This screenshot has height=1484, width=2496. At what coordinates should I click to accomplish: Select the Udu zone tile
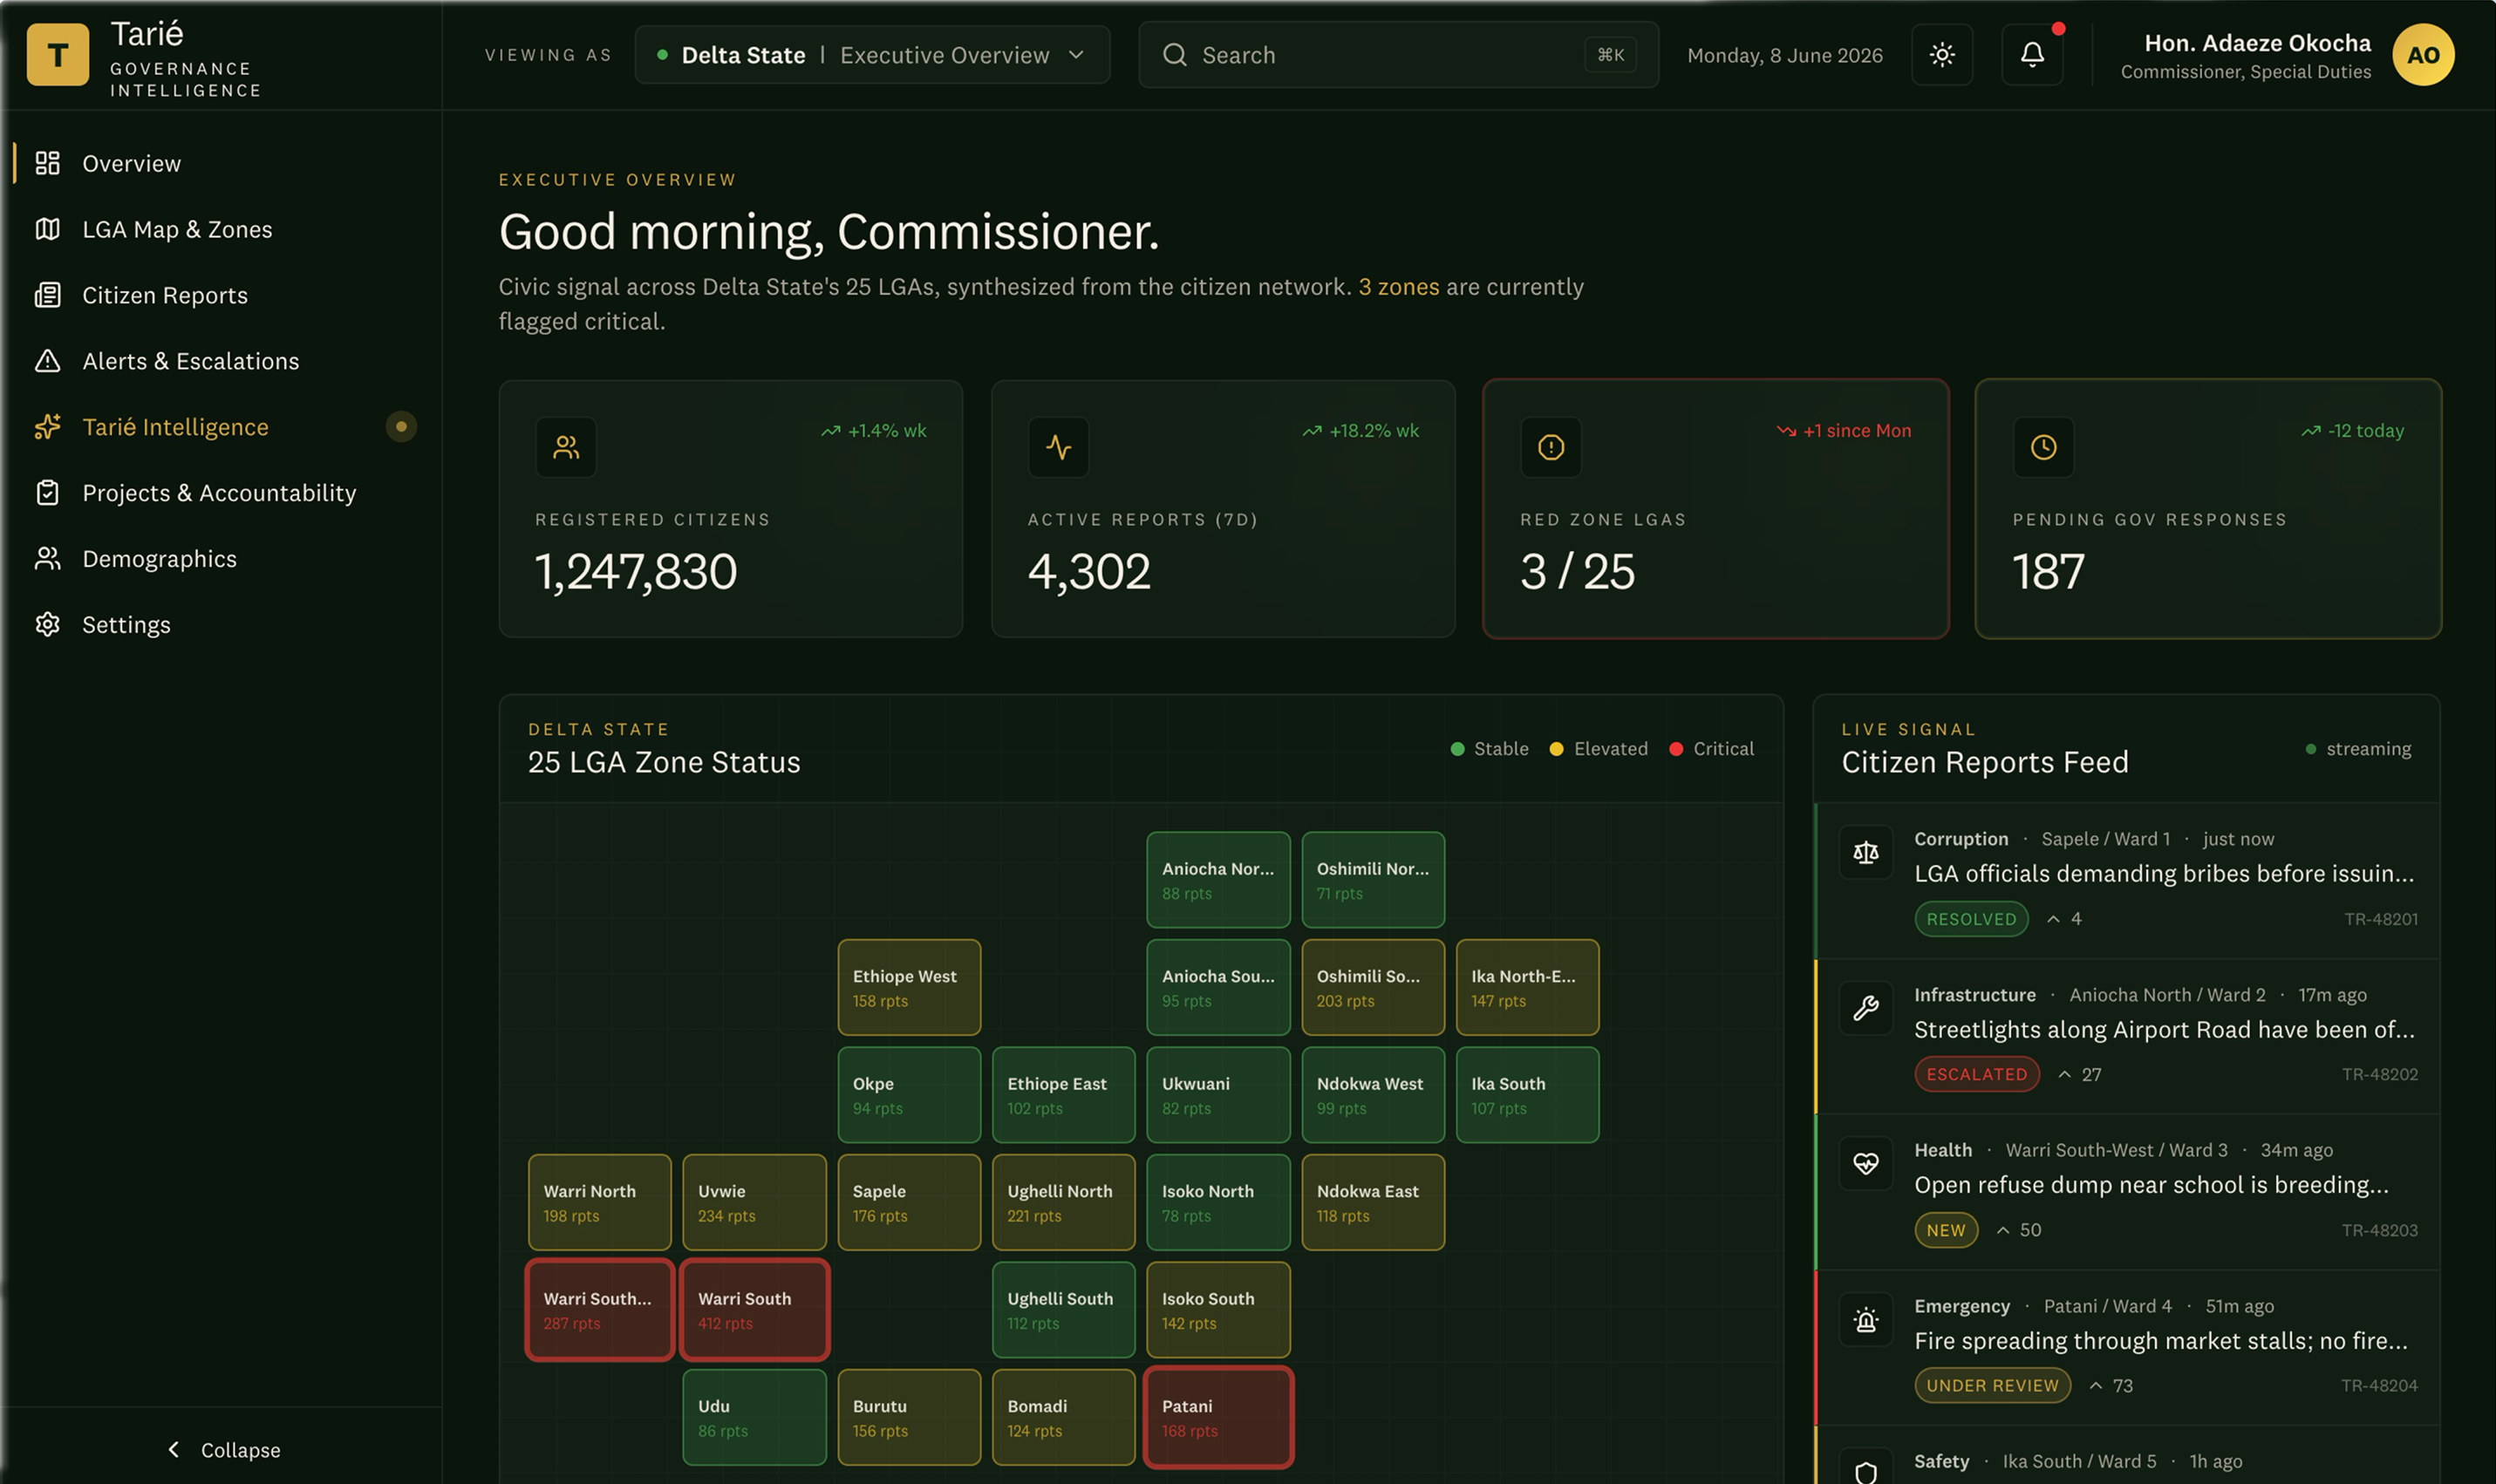(754, 1417)
